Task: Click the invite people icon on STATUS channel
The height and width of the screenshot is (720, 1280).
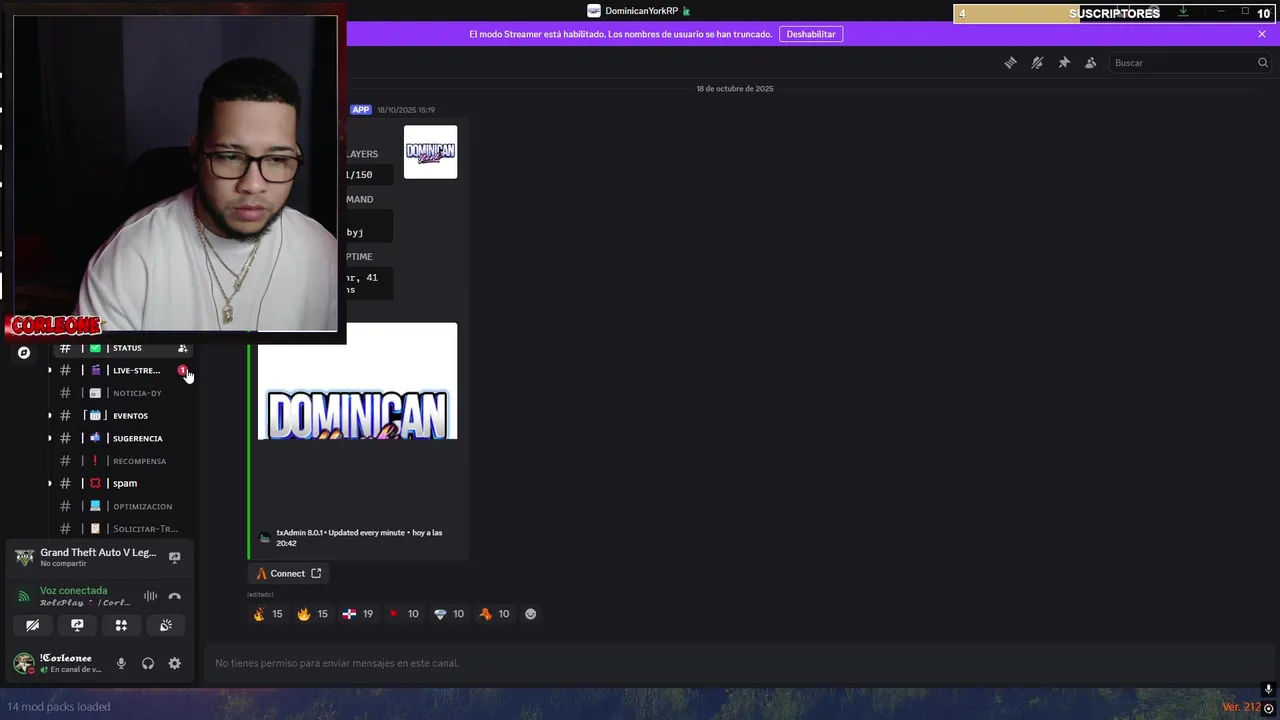Action: pyautogui.click(x=183, y=348)
